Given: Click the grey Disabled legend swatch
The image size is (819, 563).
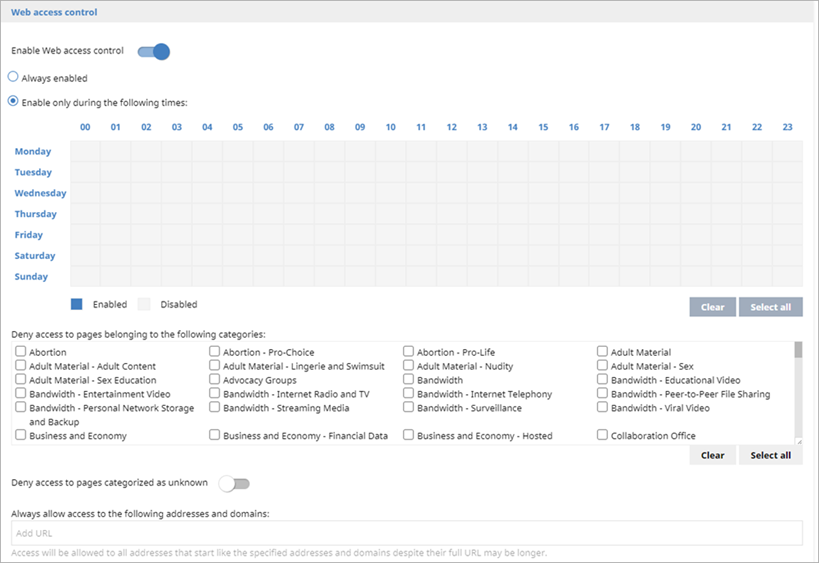Looking at the screenshot, I should tap(144, 304).
